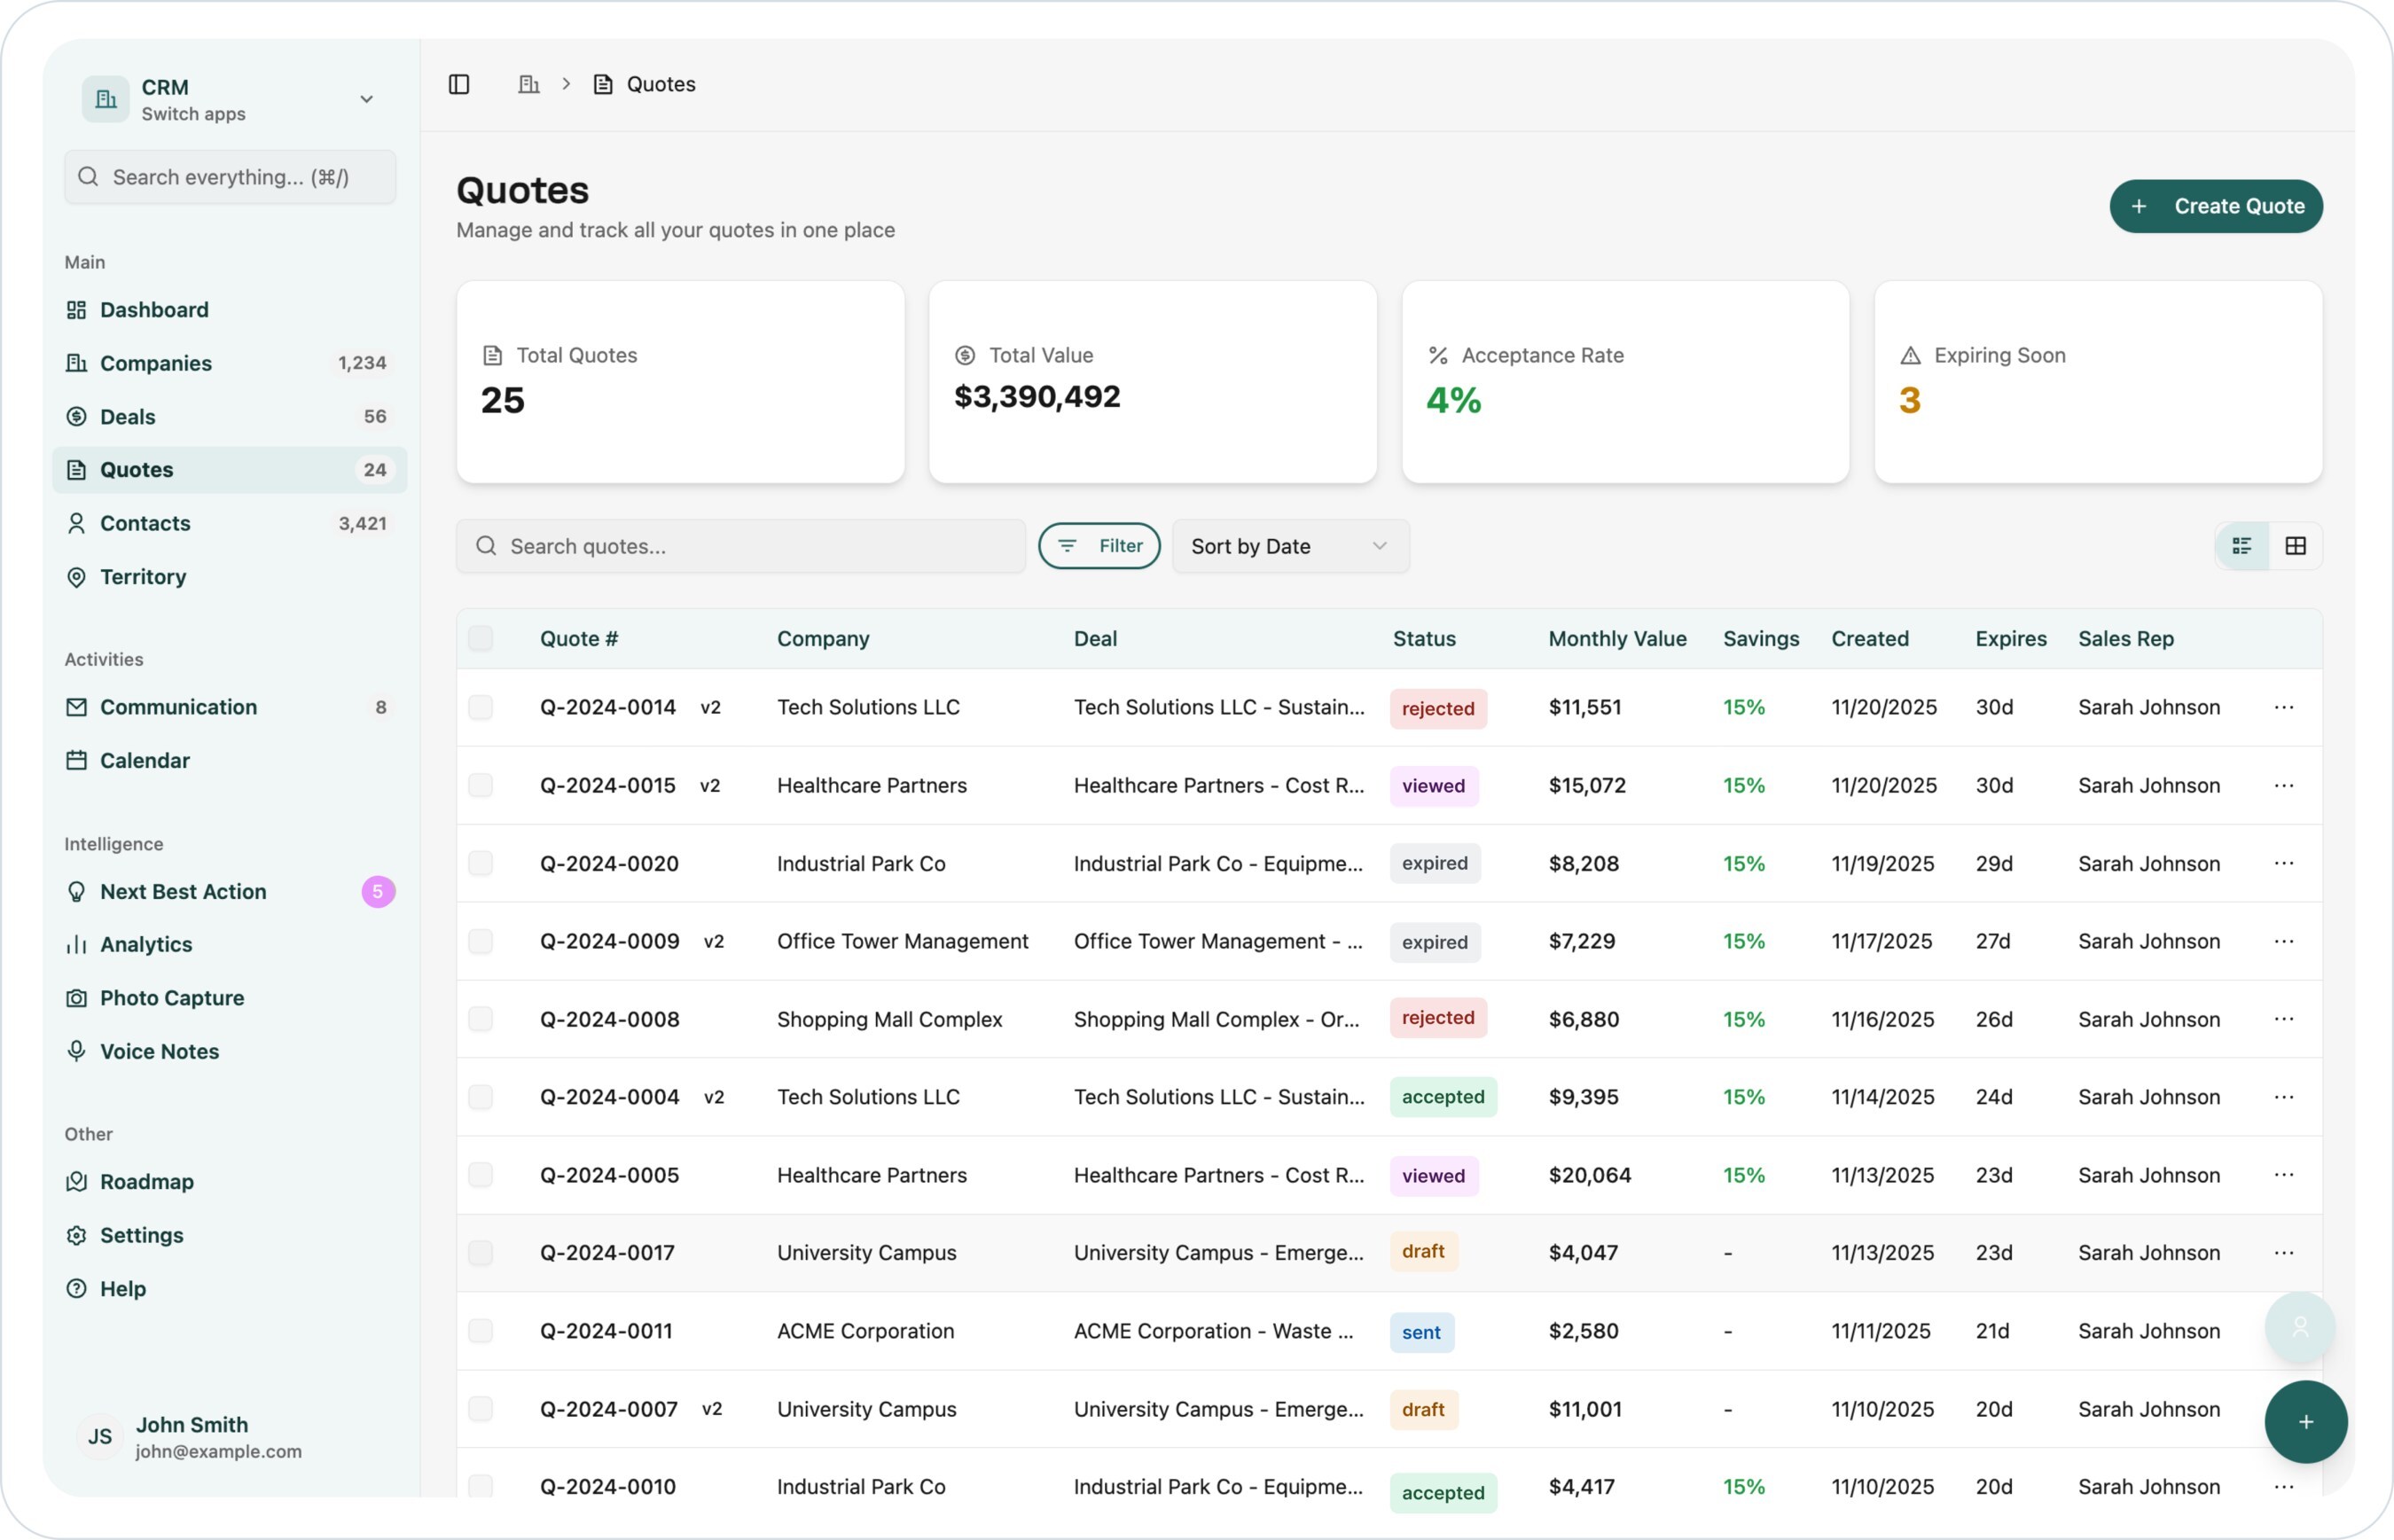The width and height of the screenshot is (2394, 1540).
Task: Click the floating plus button
Action: pos(2305,1421)
